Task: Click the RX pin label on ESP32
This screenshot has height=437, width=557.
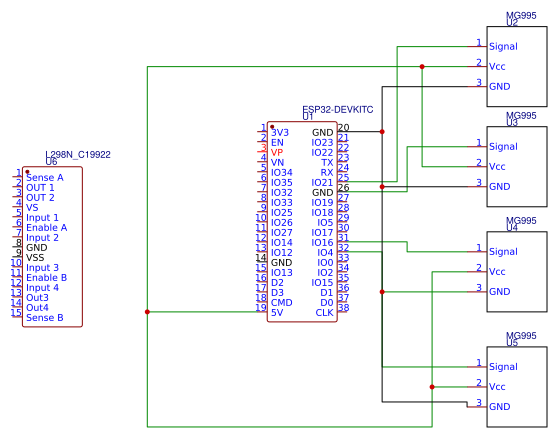Action: click(x=327, y=173)
